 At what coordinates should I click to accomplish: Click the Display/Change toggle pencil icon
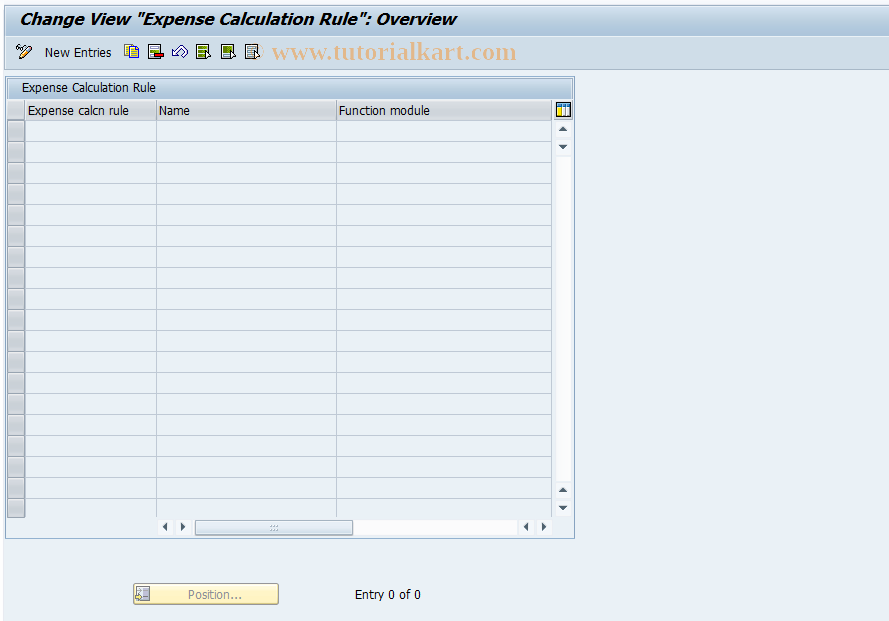point(24,52)
